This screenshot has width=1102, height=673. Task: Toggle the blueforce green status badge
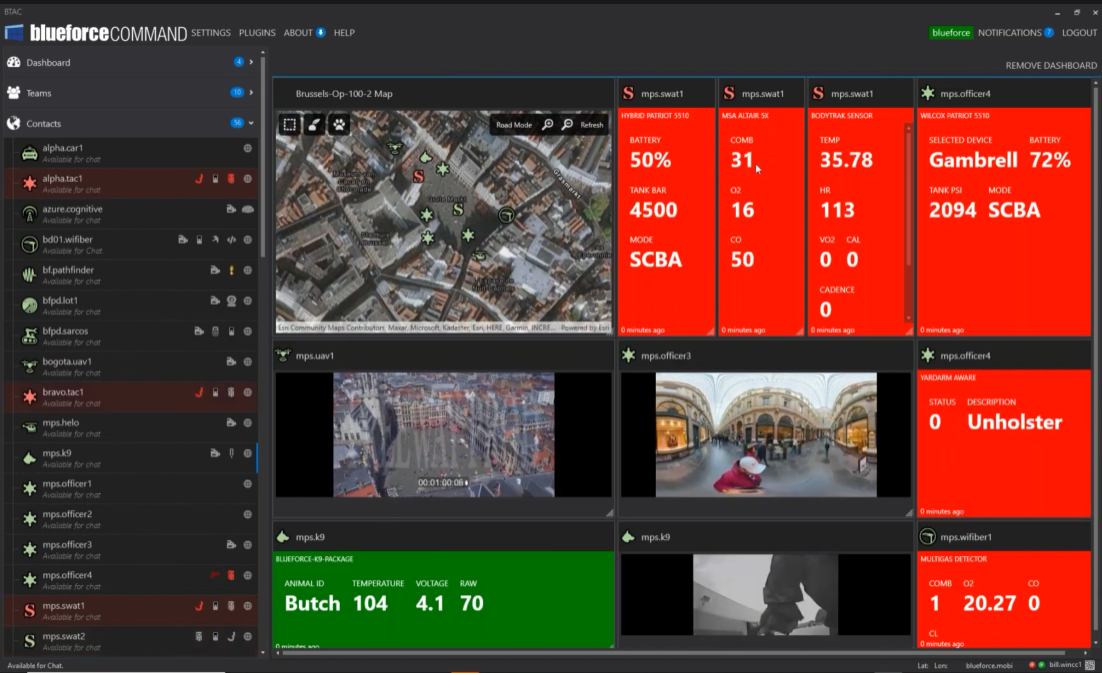point(951,33)
